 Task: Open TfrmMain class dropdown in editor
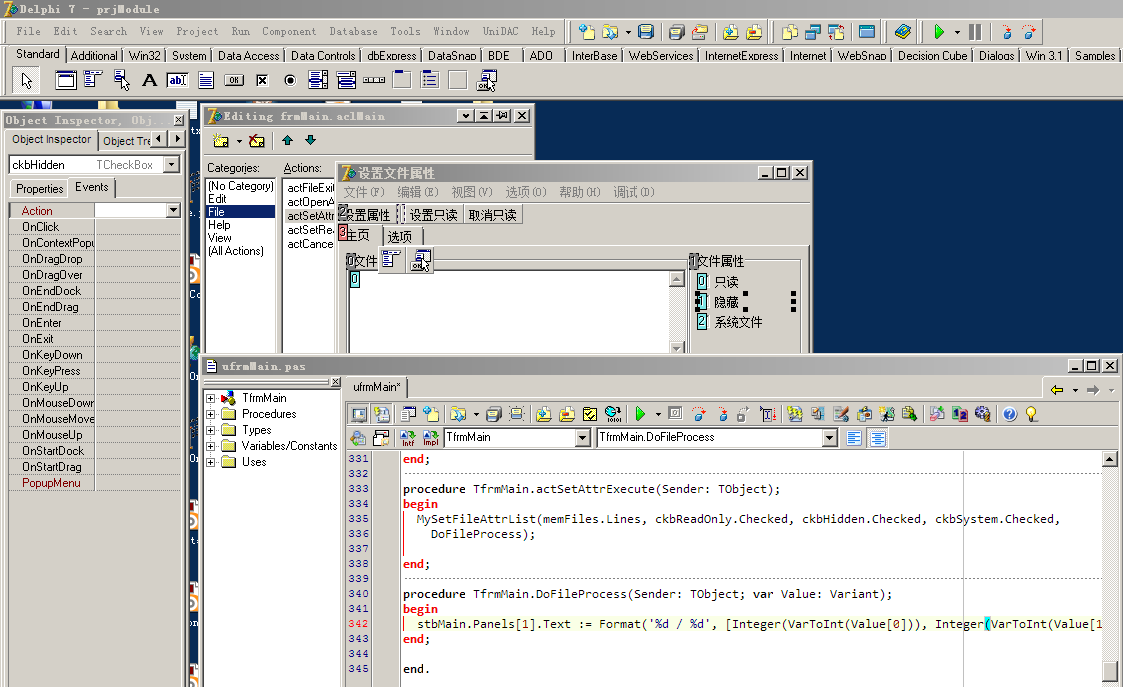[583, 438]
